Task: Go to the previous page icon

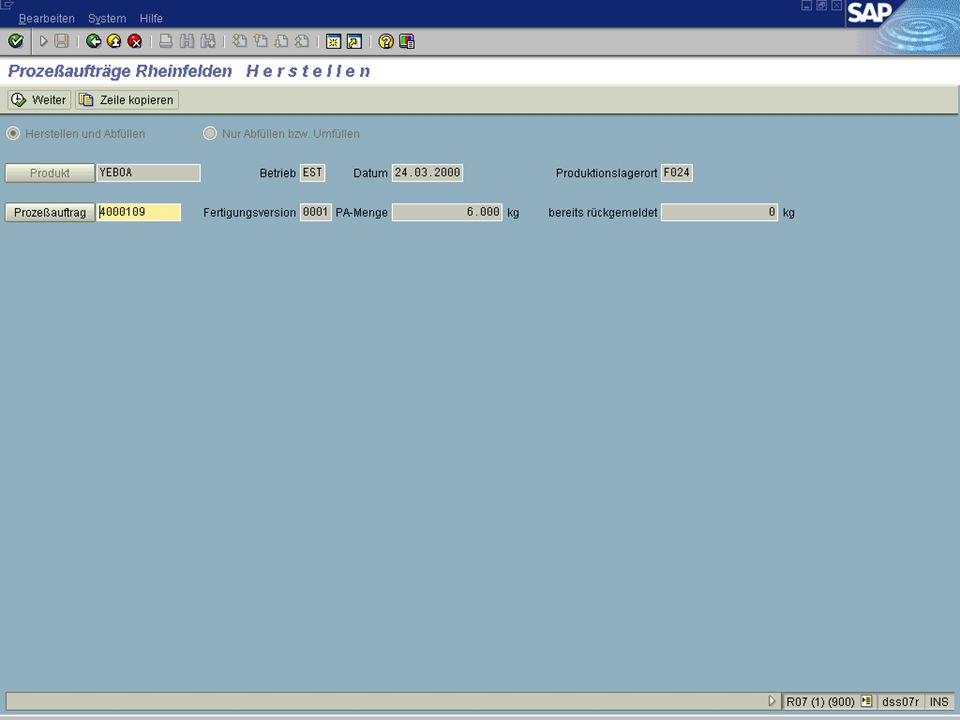Action: [261, 41]
